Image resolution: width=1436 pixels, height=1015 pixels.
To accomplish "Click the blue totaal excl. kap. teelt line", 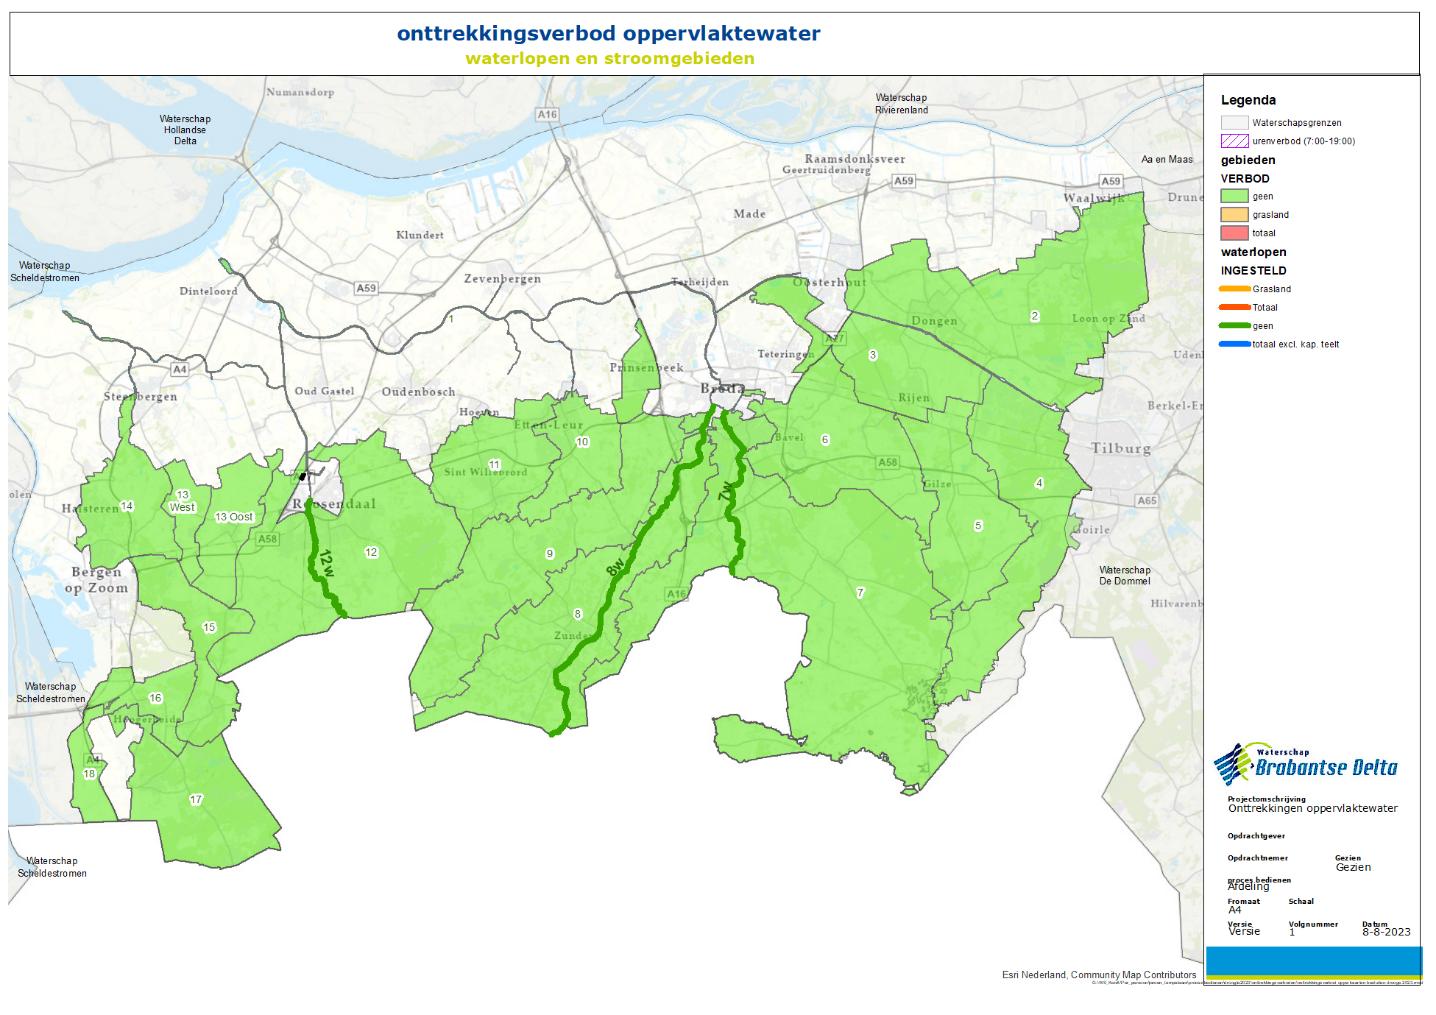I will tap(1234, 344).
